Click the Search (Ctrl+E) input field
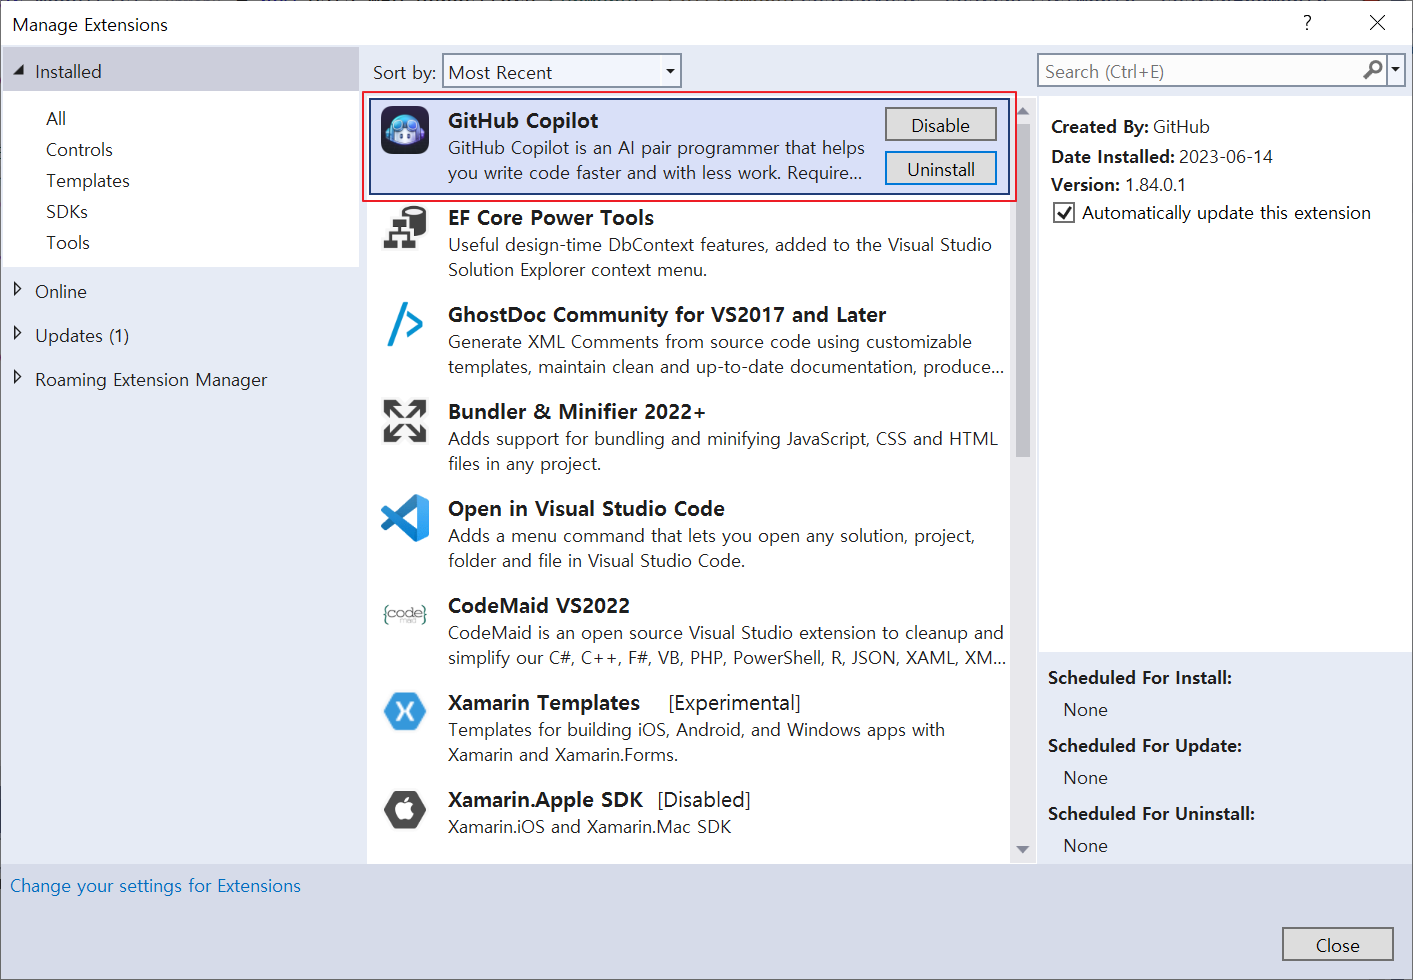The image size is (1413, 980). click(x=1200, y=71)
